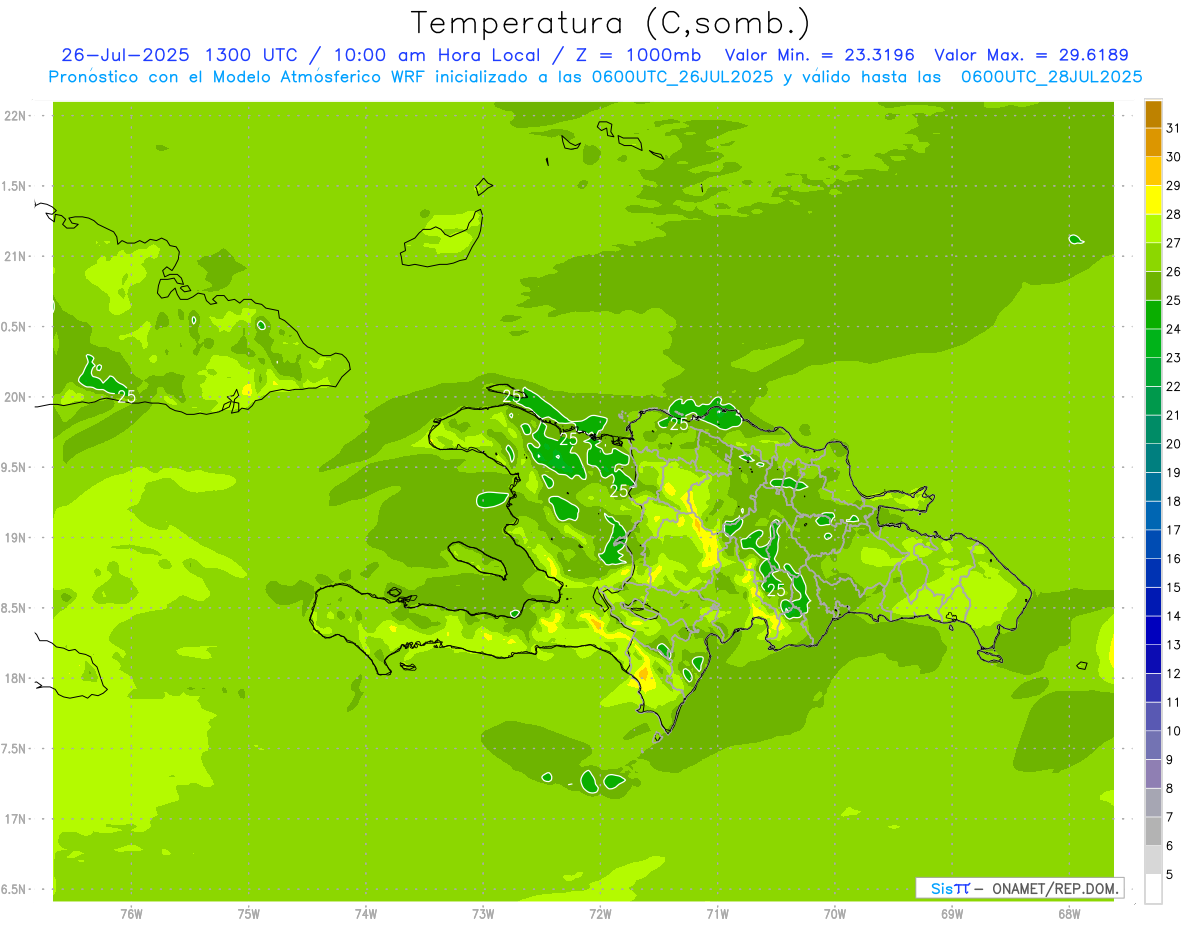The width and height of the screenshot is (1200, 927).
Task: Click the 75W longitude axis label
Action: [249, 914]
